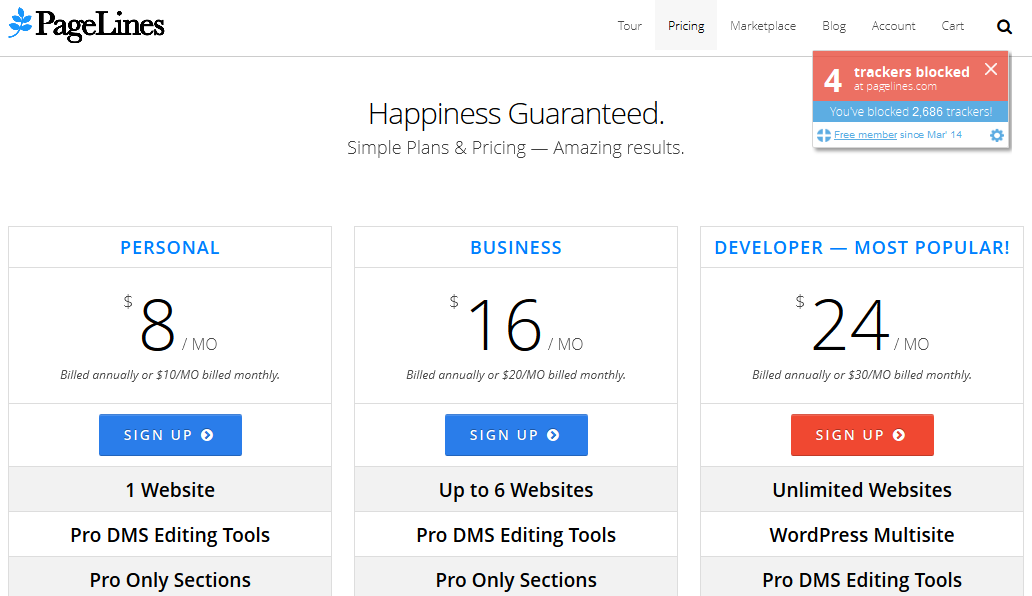Viewport: 1032px width, 596px height.
Task: Click the PERSONAL plan heading
Action: point(170,248)
